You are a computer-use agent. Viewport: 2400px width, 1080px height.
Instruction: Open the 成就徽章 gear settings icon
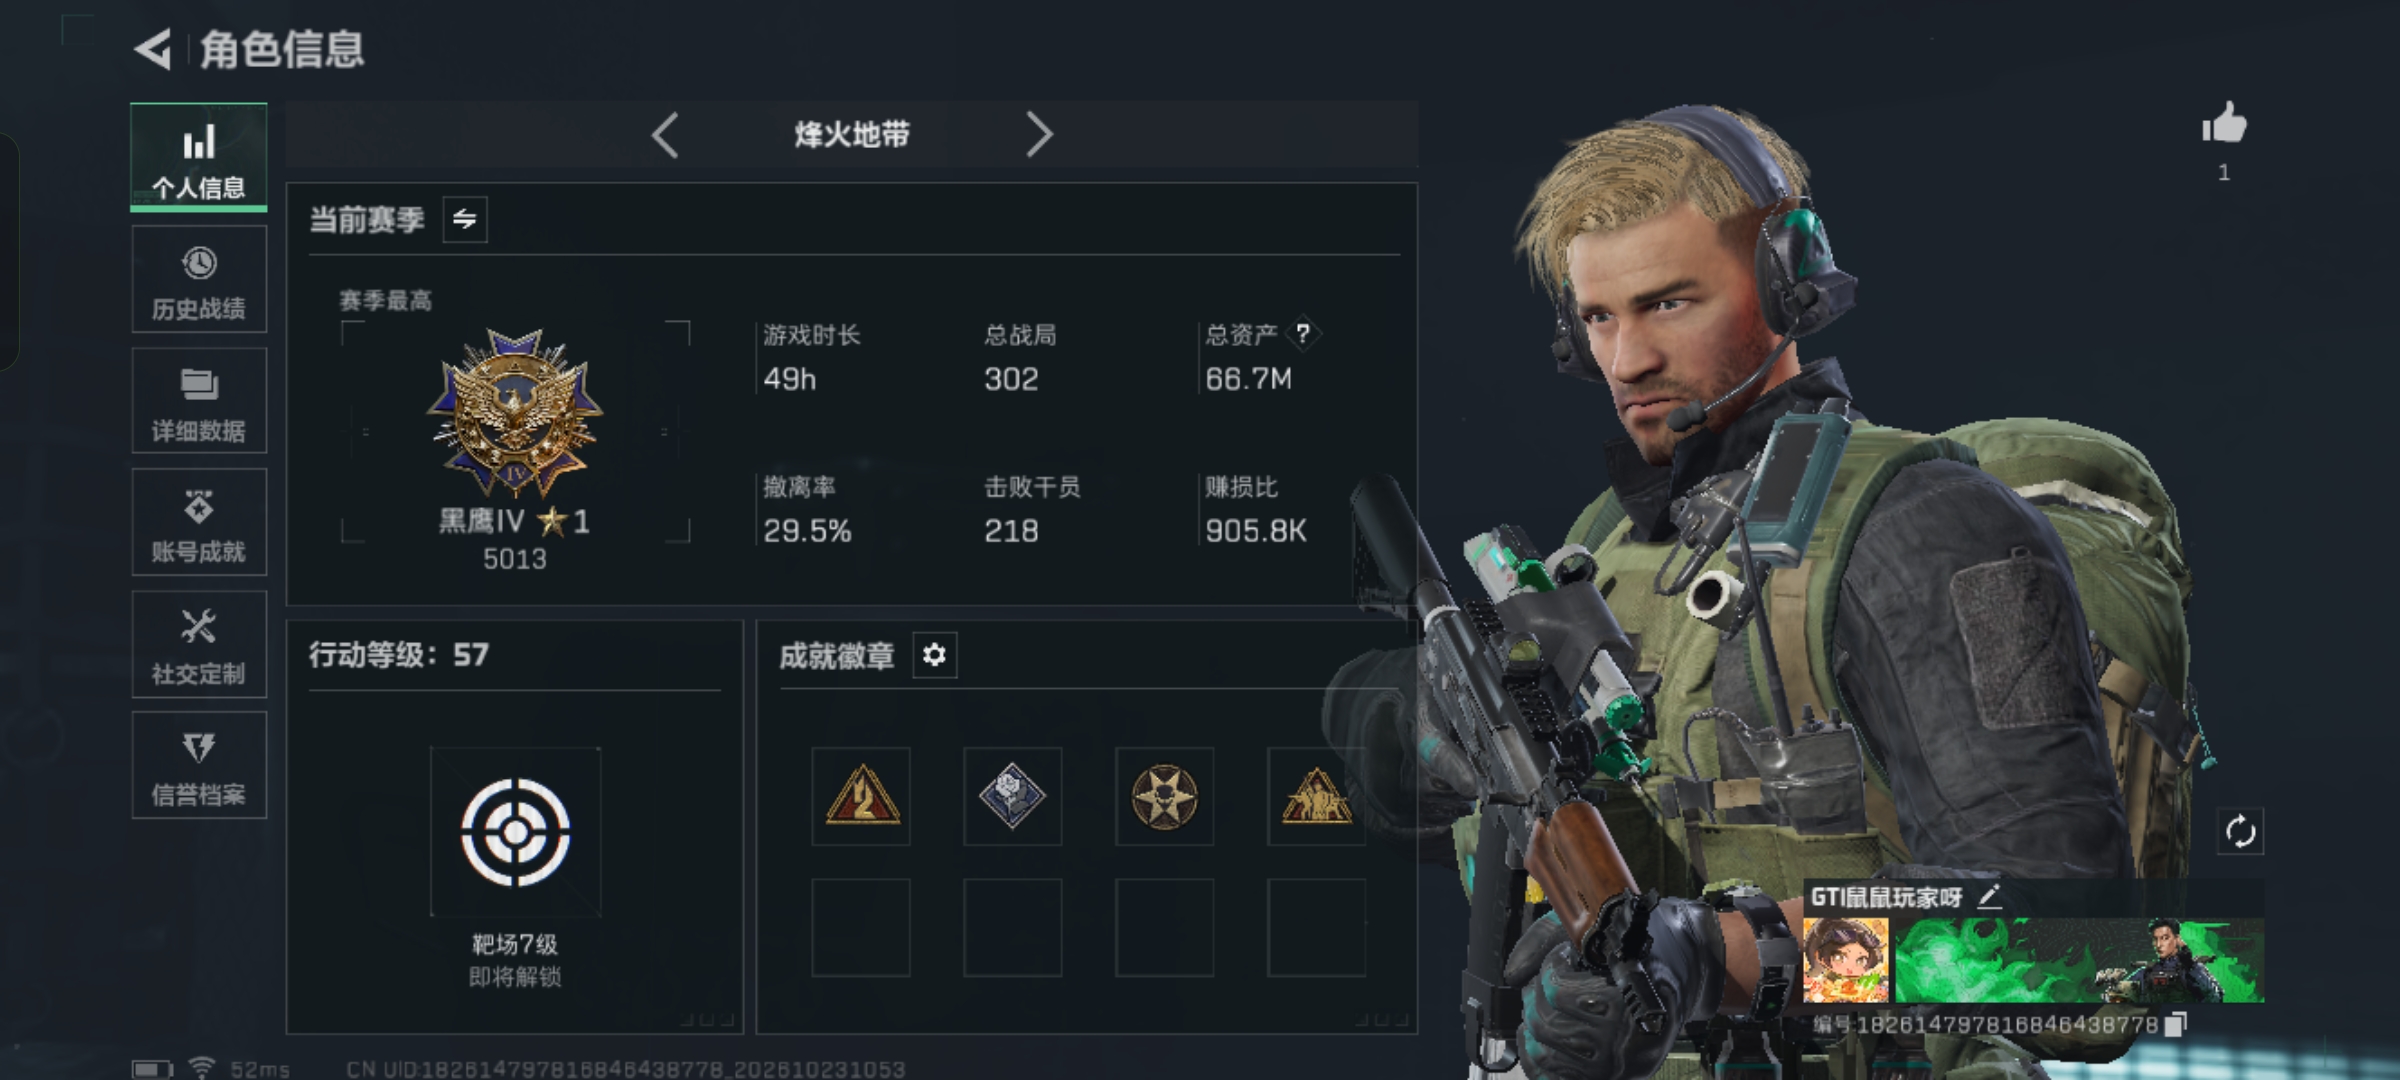point(934,655)
